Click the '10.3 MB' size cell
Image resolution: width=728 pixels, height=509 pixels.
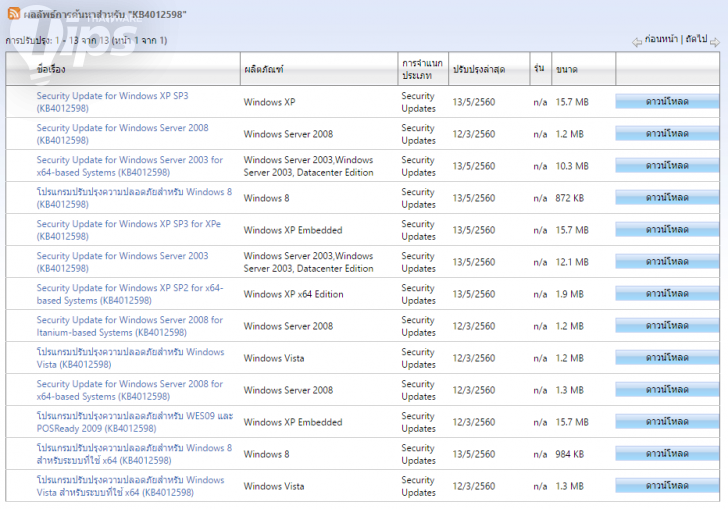point(572,166)
